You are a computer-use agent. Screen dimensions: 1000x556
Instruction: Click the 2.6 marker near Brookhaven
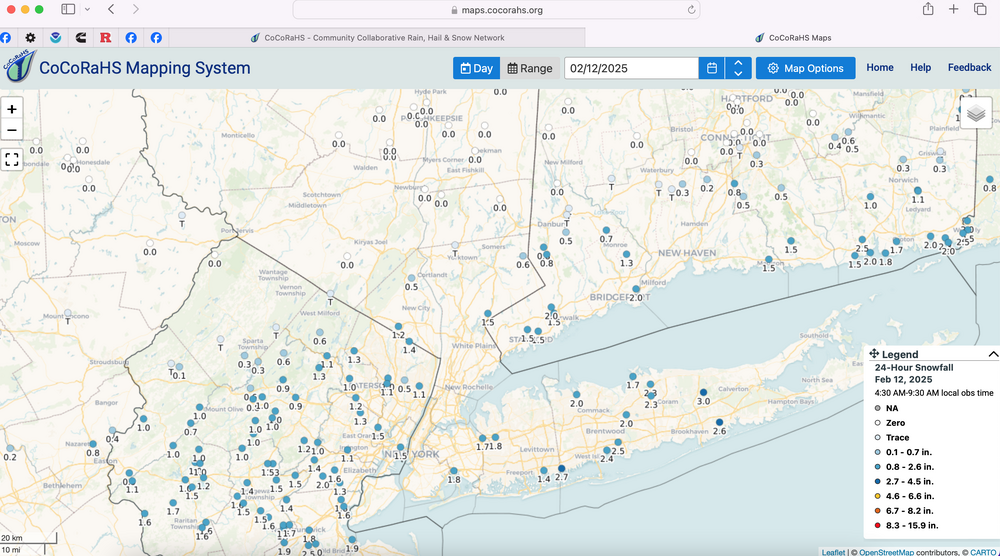click(x=719, y=422)
